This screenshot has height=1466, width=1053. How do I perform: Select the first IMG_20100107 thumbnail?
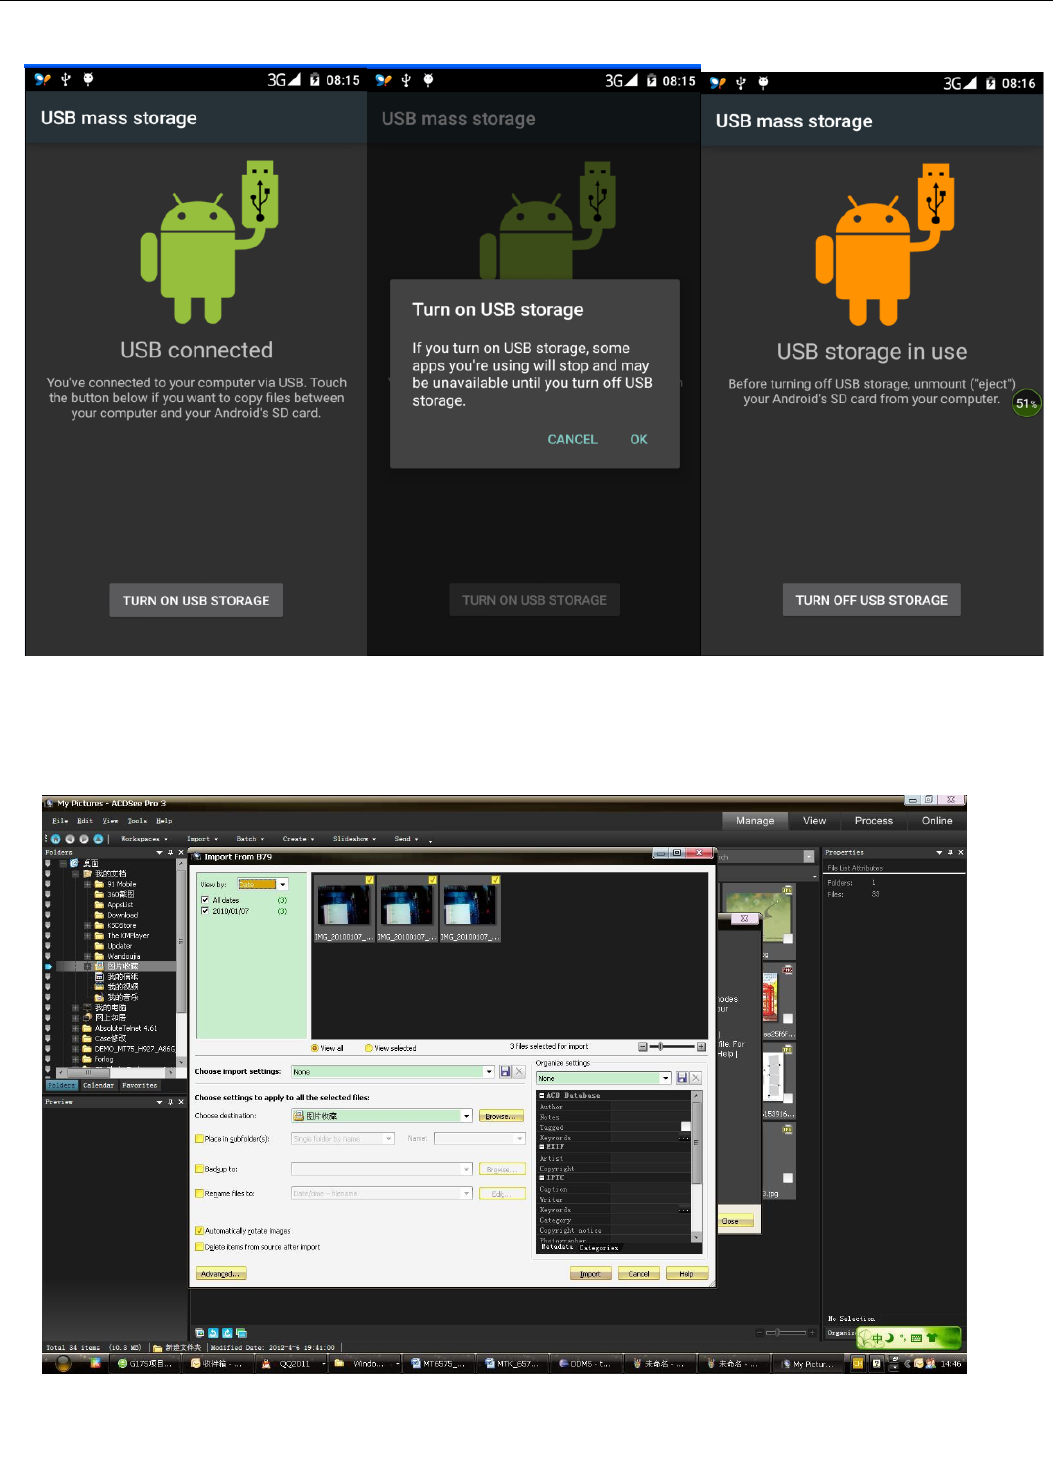[x=344, y=908]
